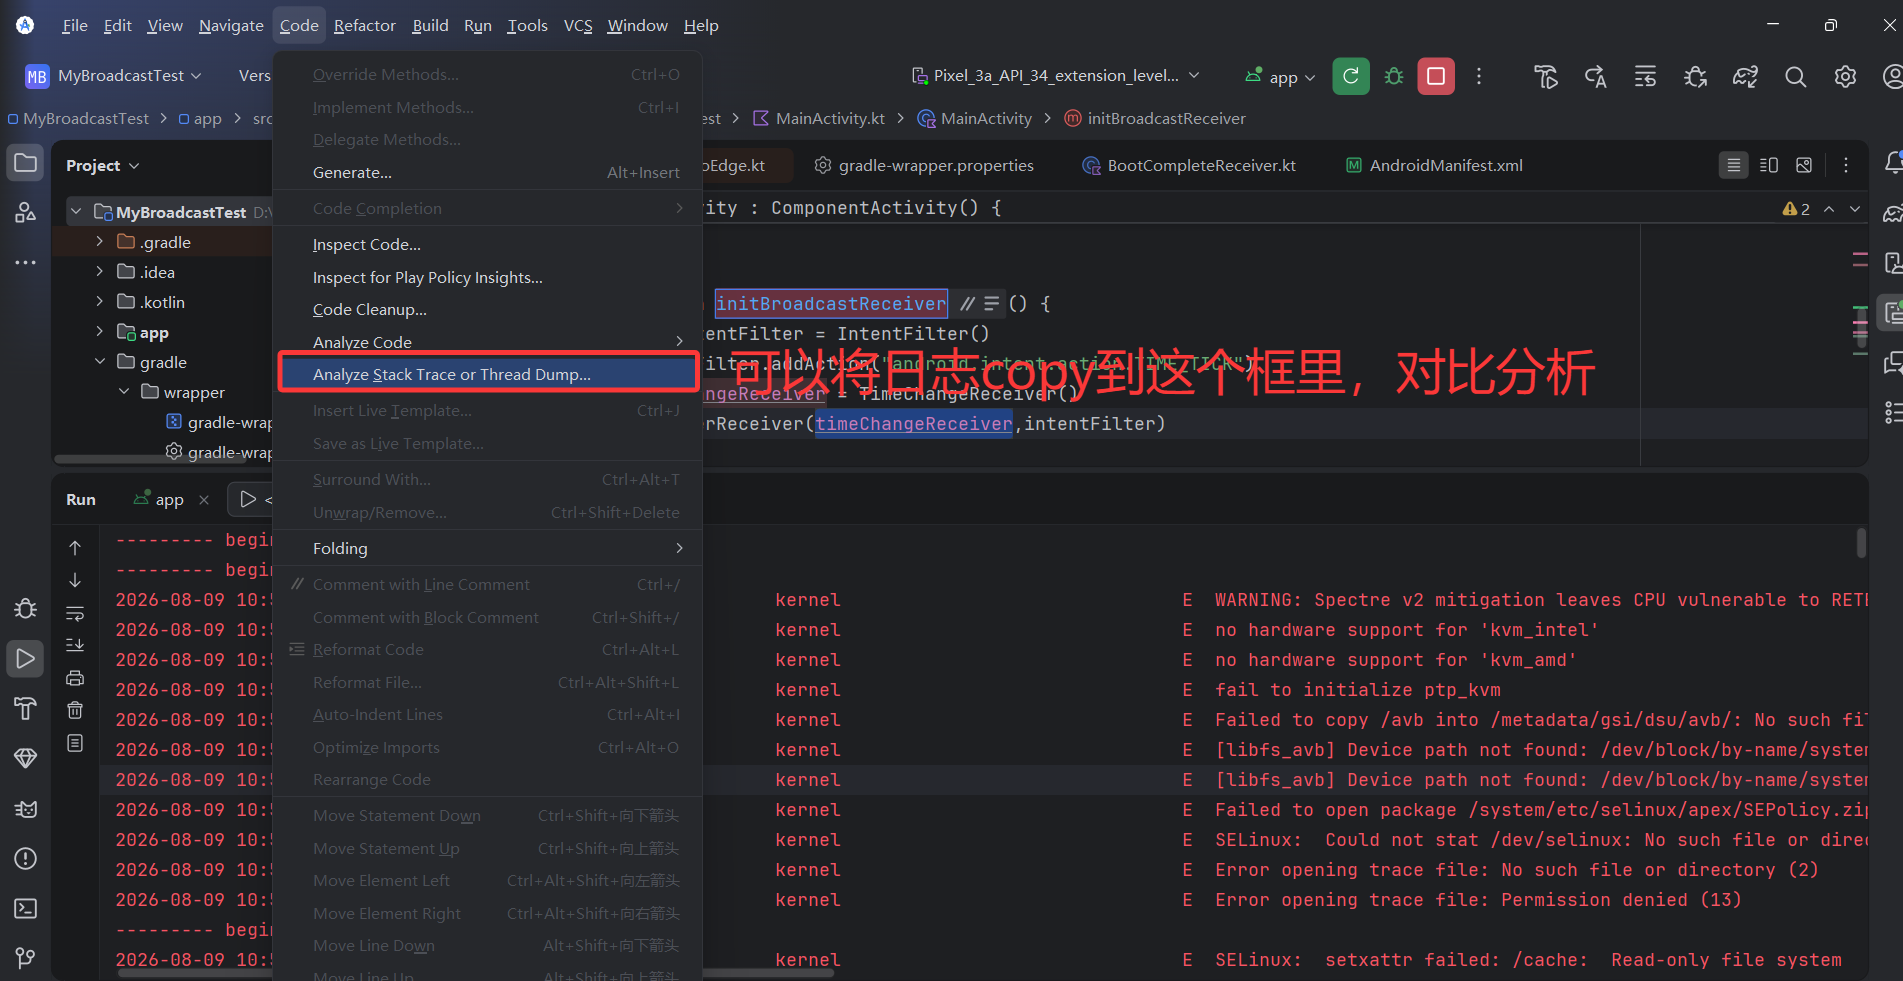Close the app tab in Run panel
Image resolution: width=1903 pixels, height=981 pixels.
[x=204, y=500]
